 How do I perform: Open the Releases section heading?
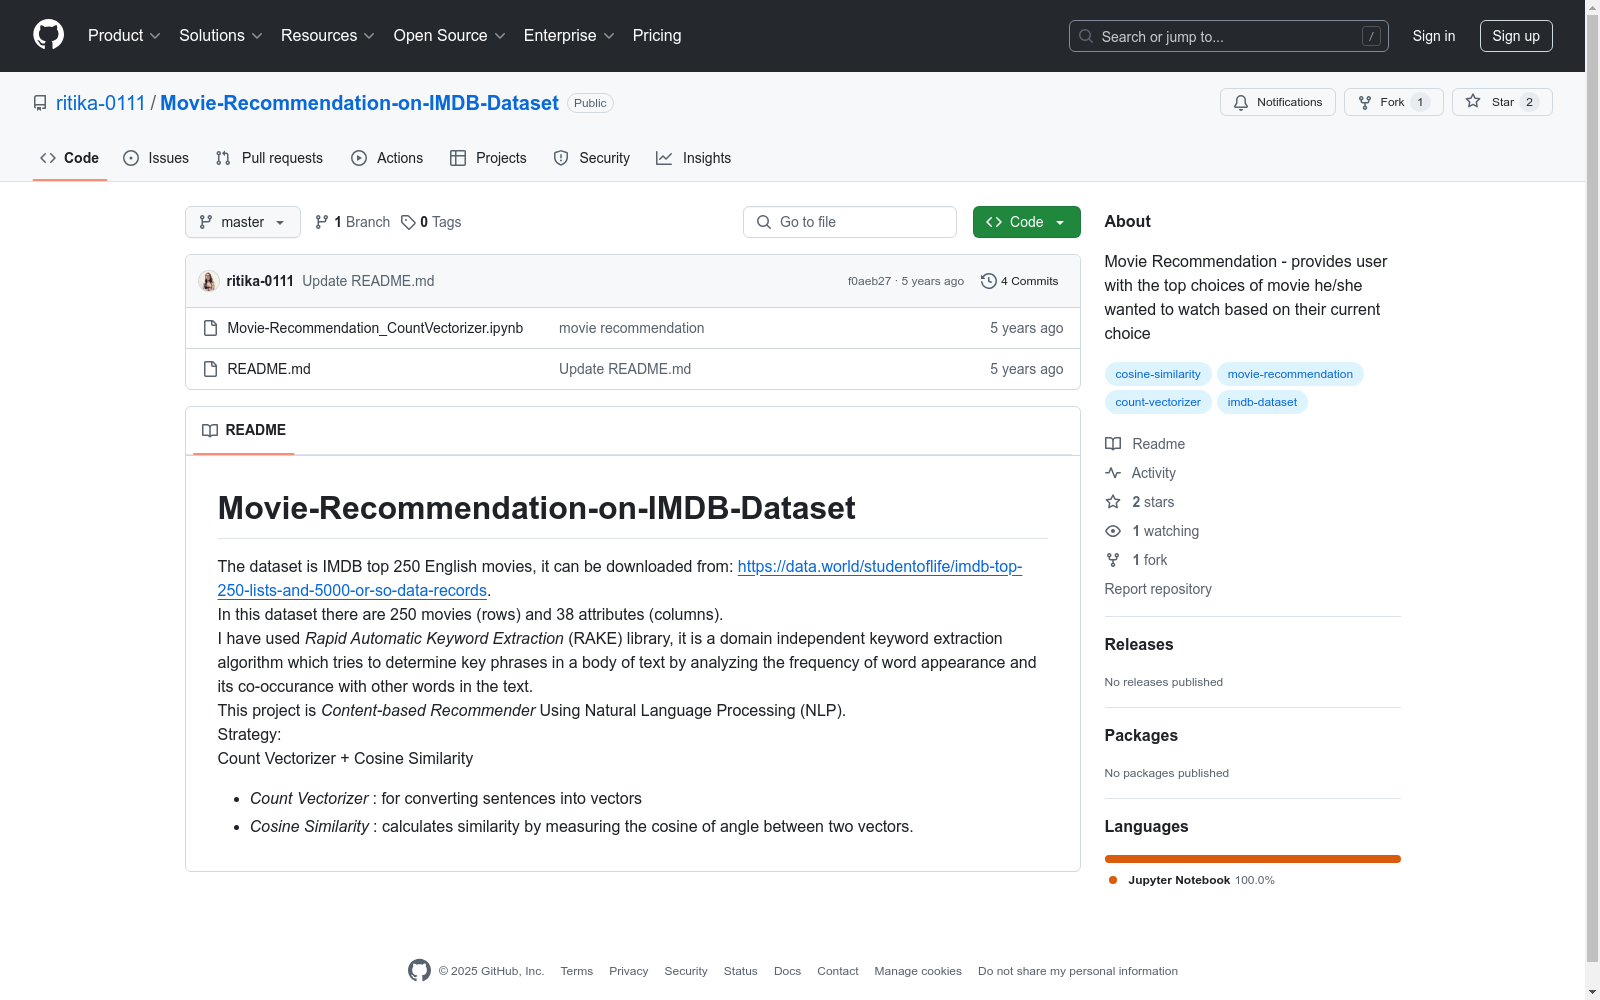pyautogui.click(x=1139, y=645)
